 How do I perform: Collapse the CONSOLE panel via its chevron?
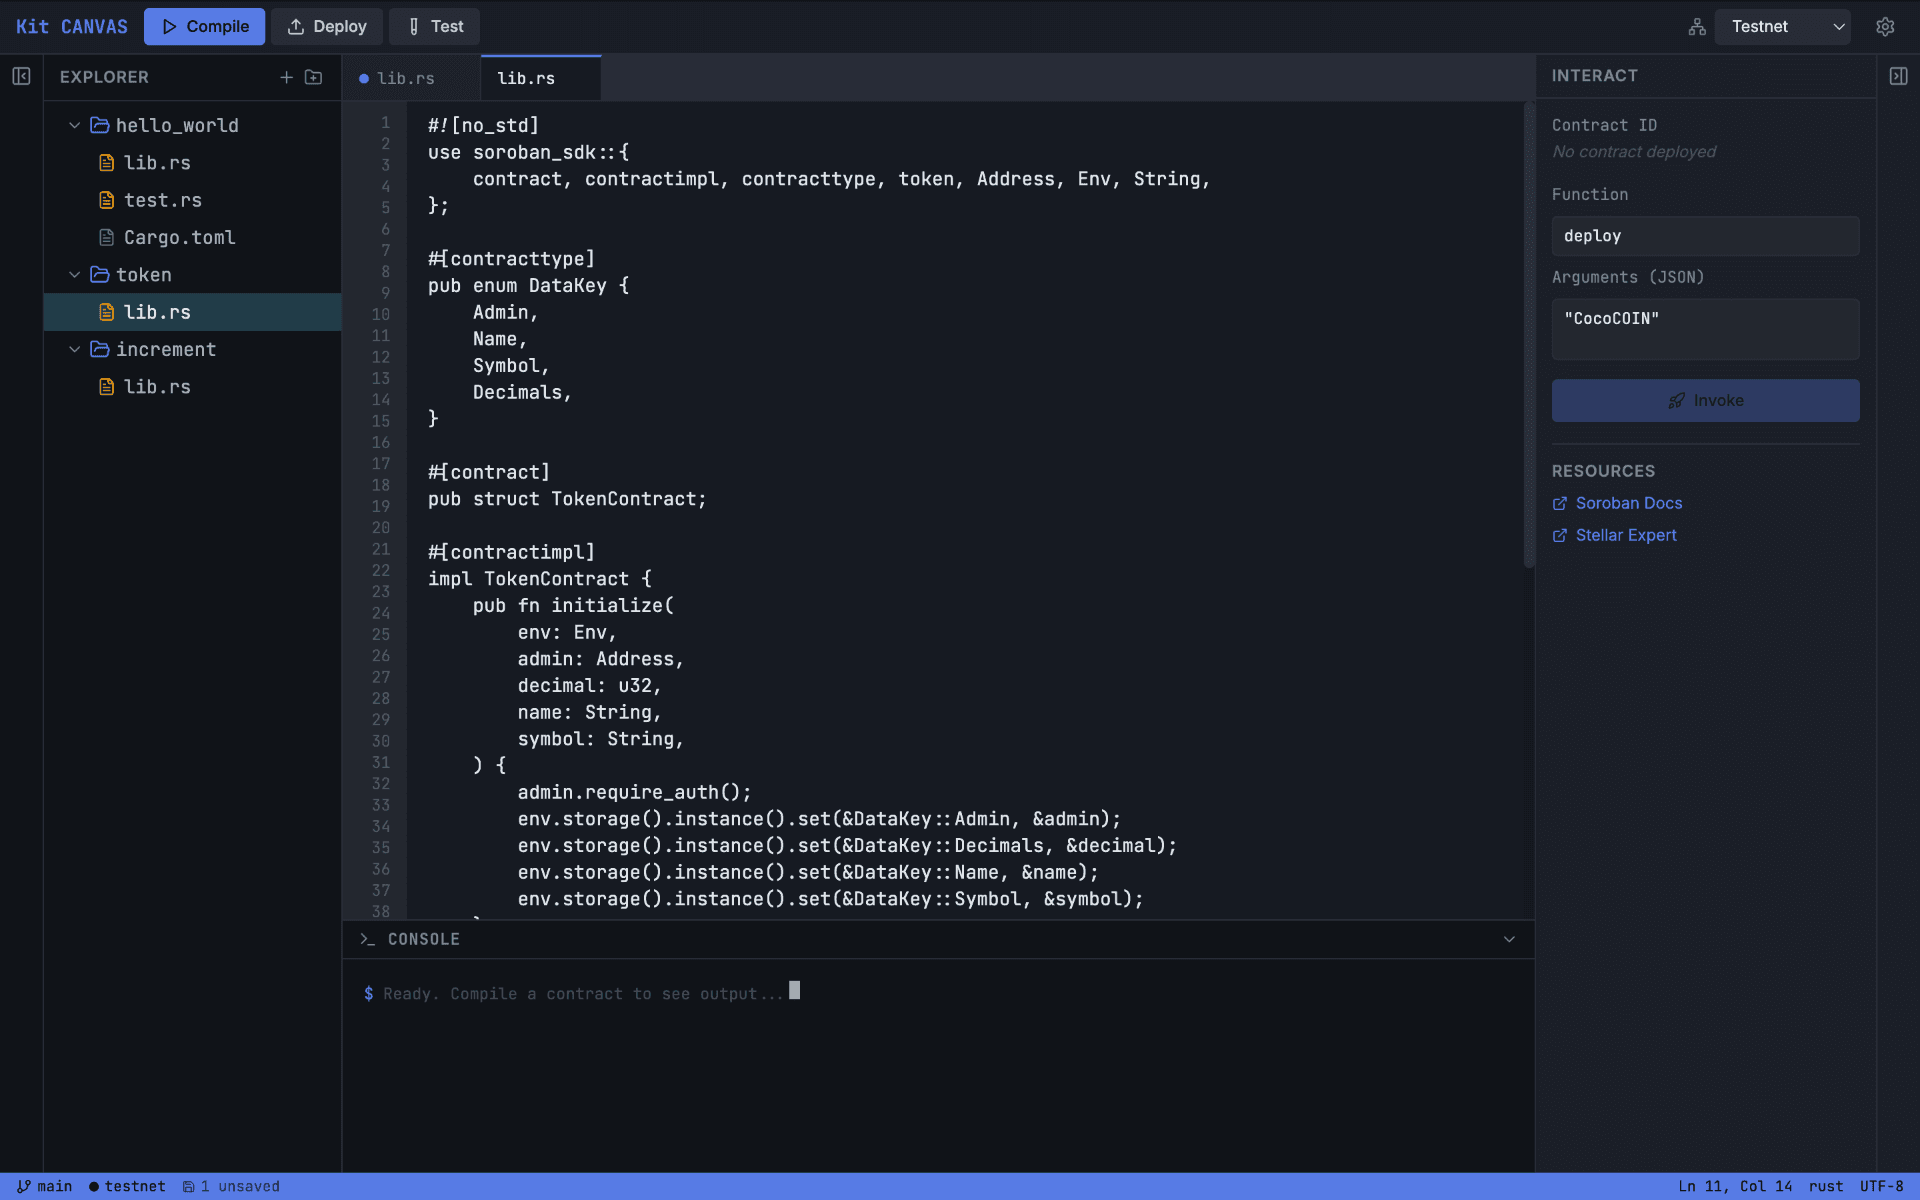pyautogui.click(x=1509, y=939)
